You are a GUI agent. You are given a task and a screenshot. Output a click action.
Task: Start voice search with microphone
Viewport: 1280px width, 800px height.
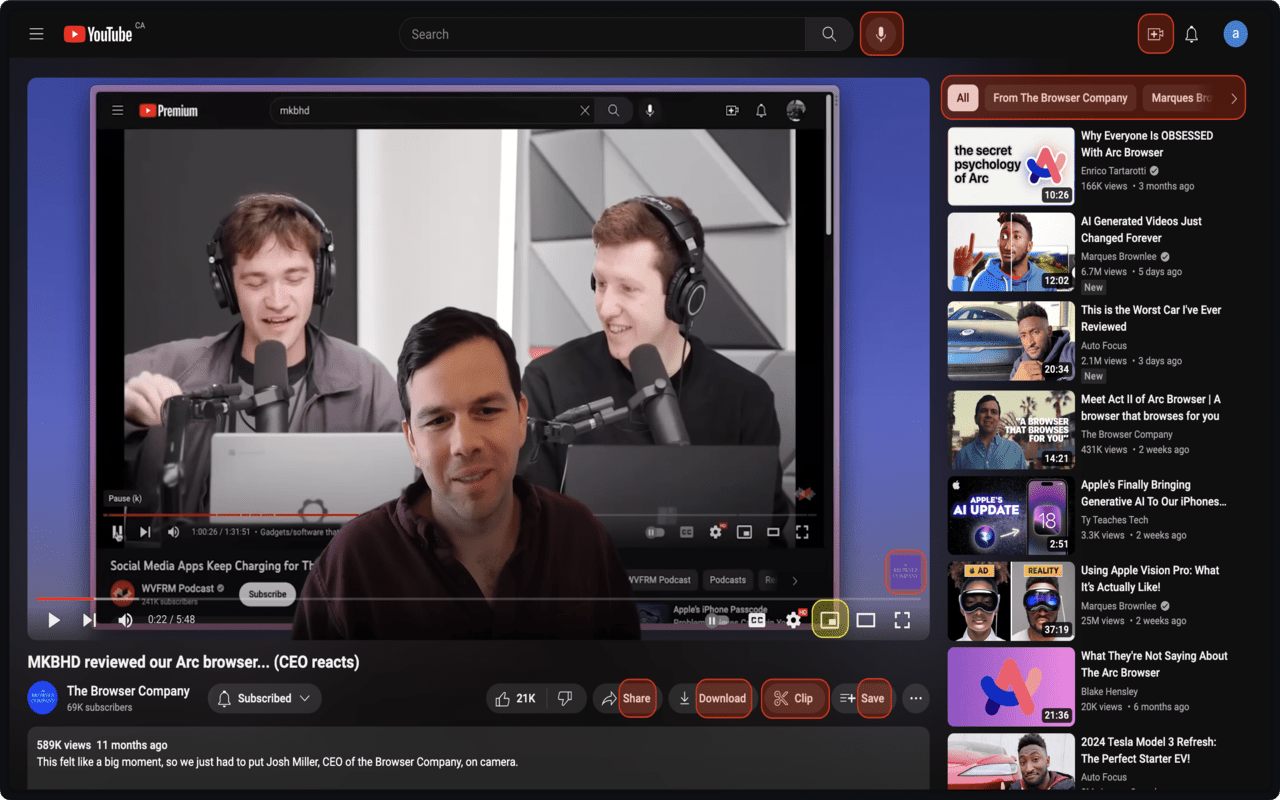point(881,34)
